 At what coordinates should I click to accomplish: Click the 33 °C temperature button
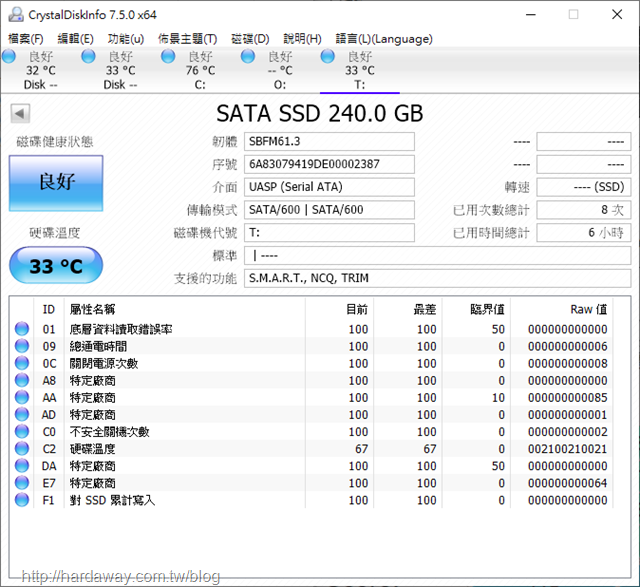point(56,265)
